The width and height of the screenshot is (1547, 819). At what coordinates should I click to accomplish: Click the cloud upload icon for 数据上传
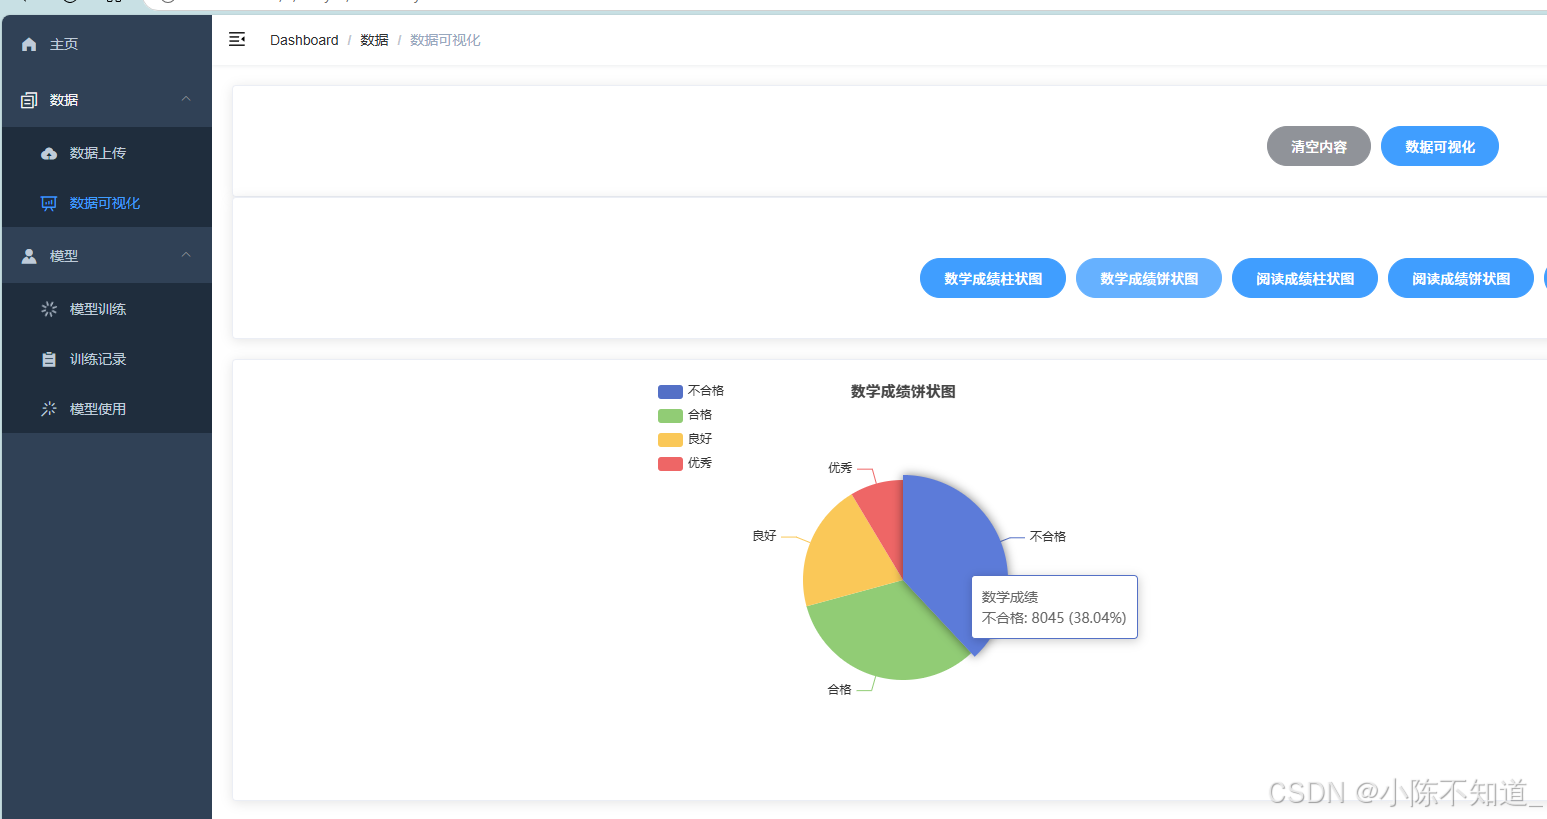pyautogui.click(x=49, y=153)
